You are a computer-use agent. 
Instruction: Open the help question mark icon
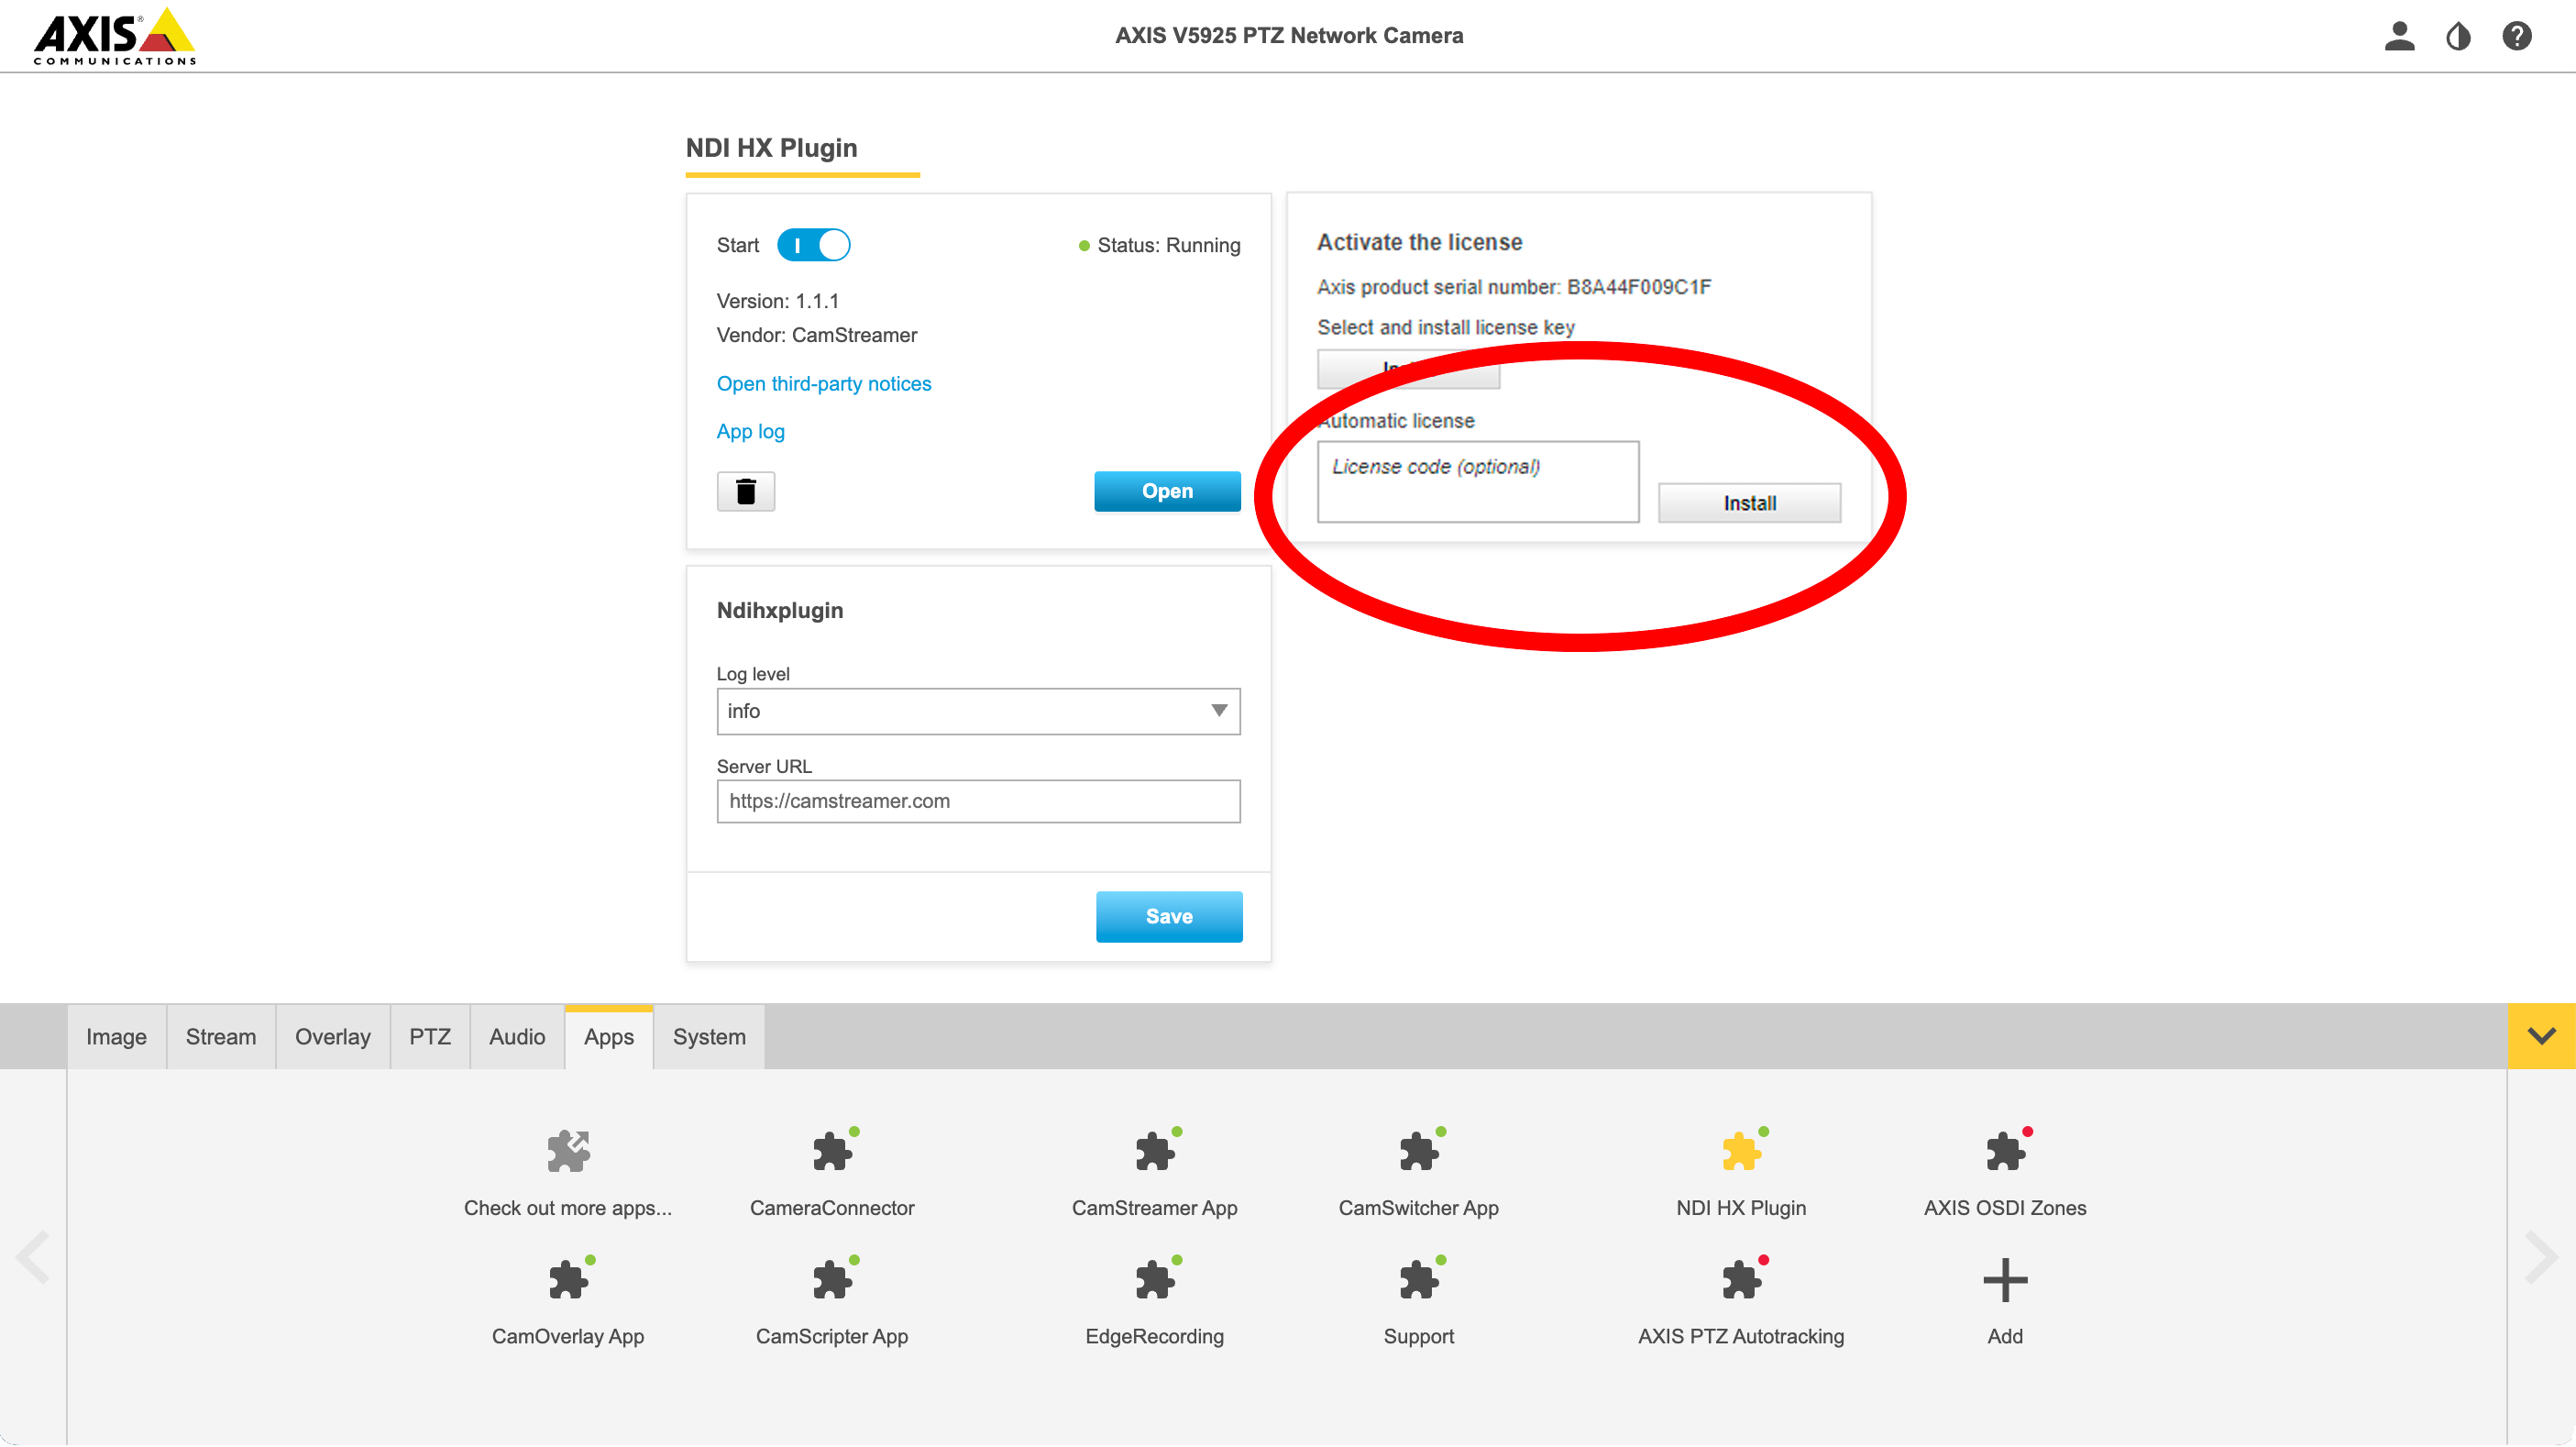click(x=2516, y=36)
